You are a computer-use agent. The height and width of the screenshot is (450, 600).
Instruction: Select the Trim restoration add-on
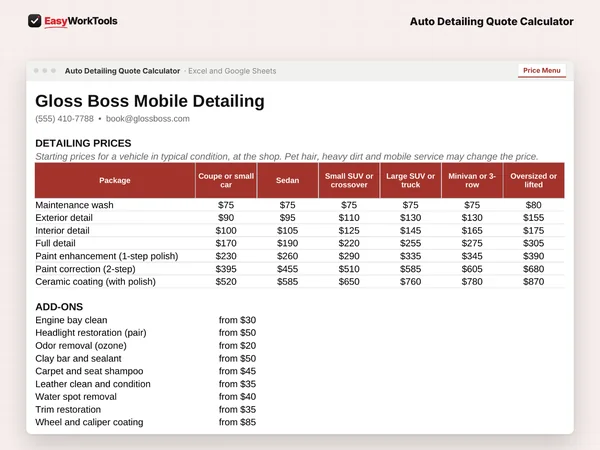tap(68, 409)
